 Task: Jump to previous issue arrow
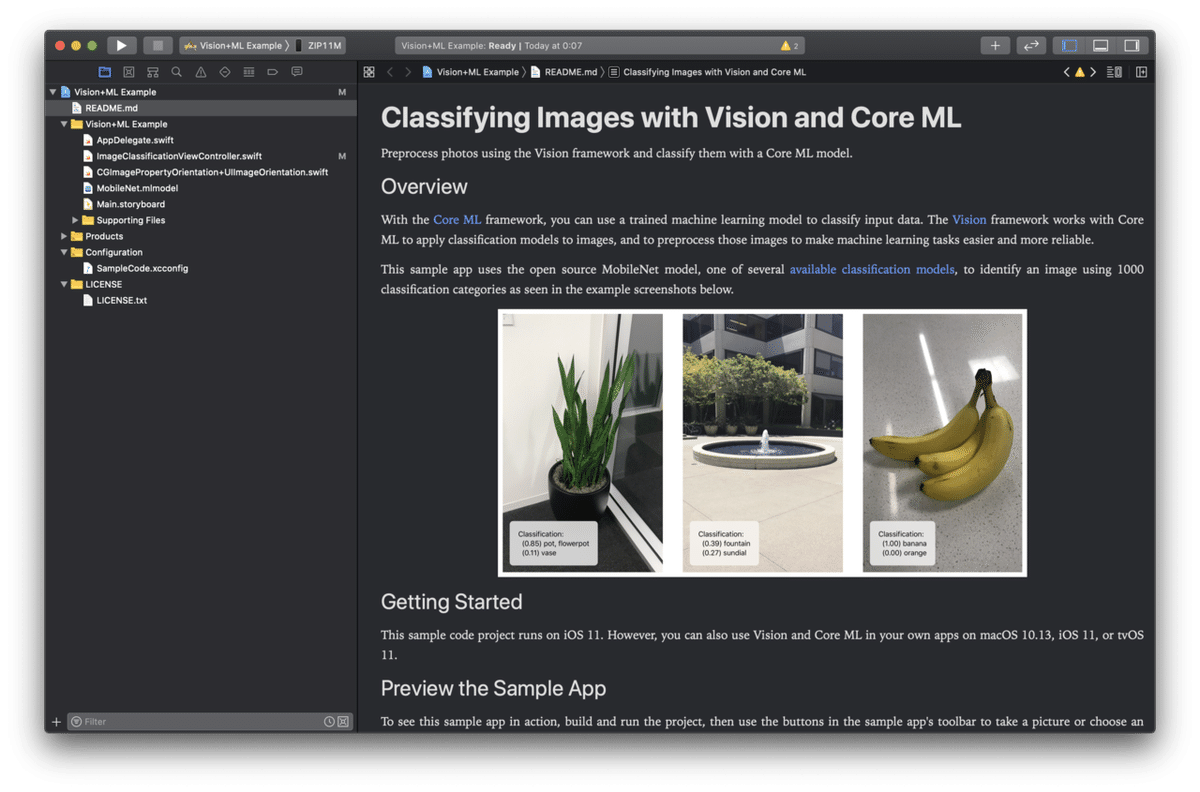(1066, 72)
